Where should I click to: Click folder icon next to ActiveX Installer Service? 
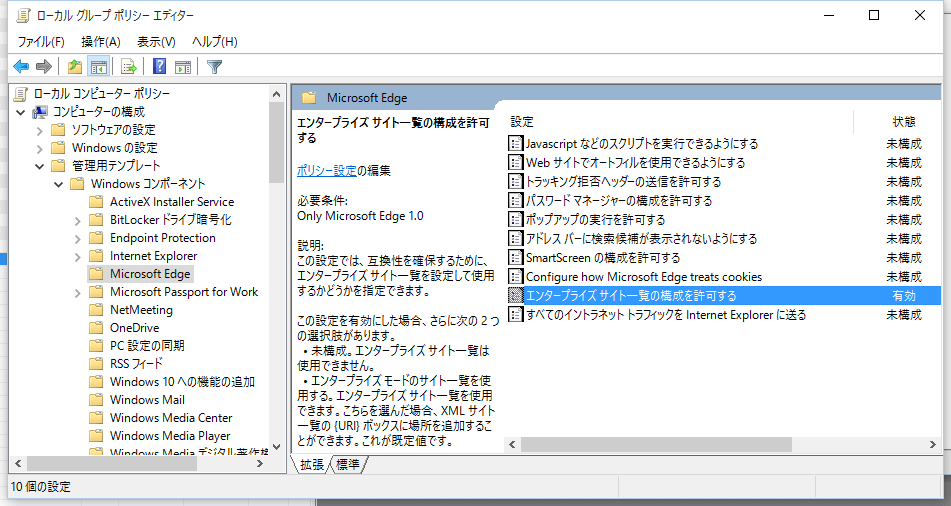pos(96,201)
